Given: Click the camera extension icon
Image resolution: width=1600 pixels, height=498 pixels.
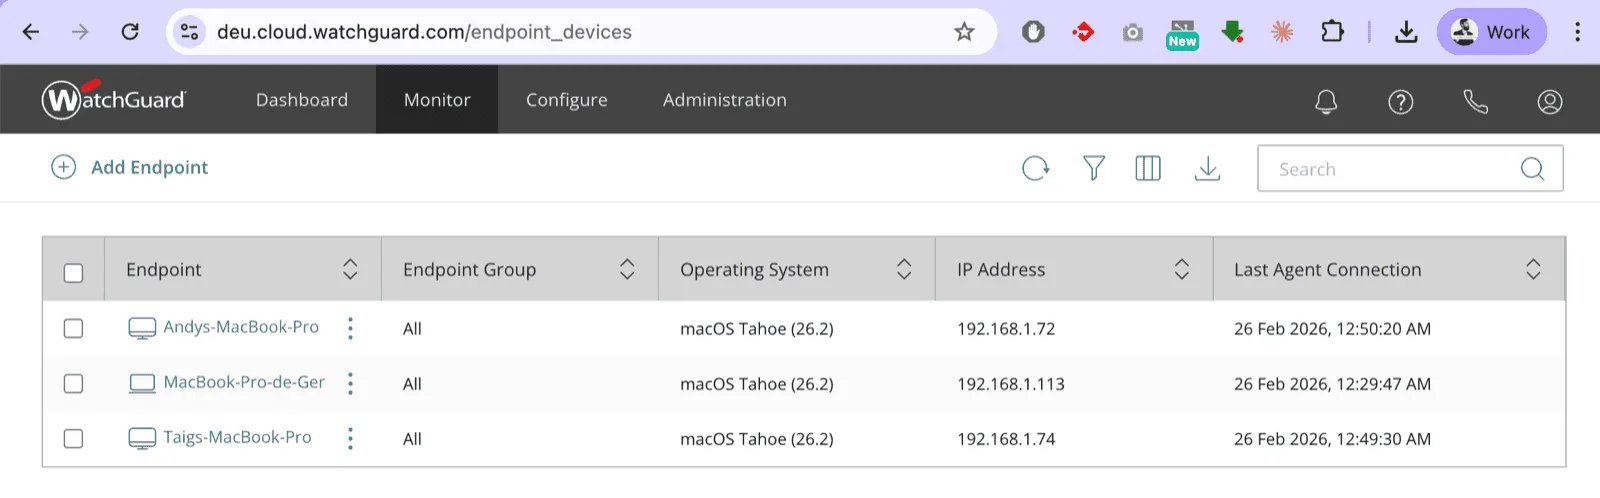Looking at the screenshot, I should click(1132, 33).
